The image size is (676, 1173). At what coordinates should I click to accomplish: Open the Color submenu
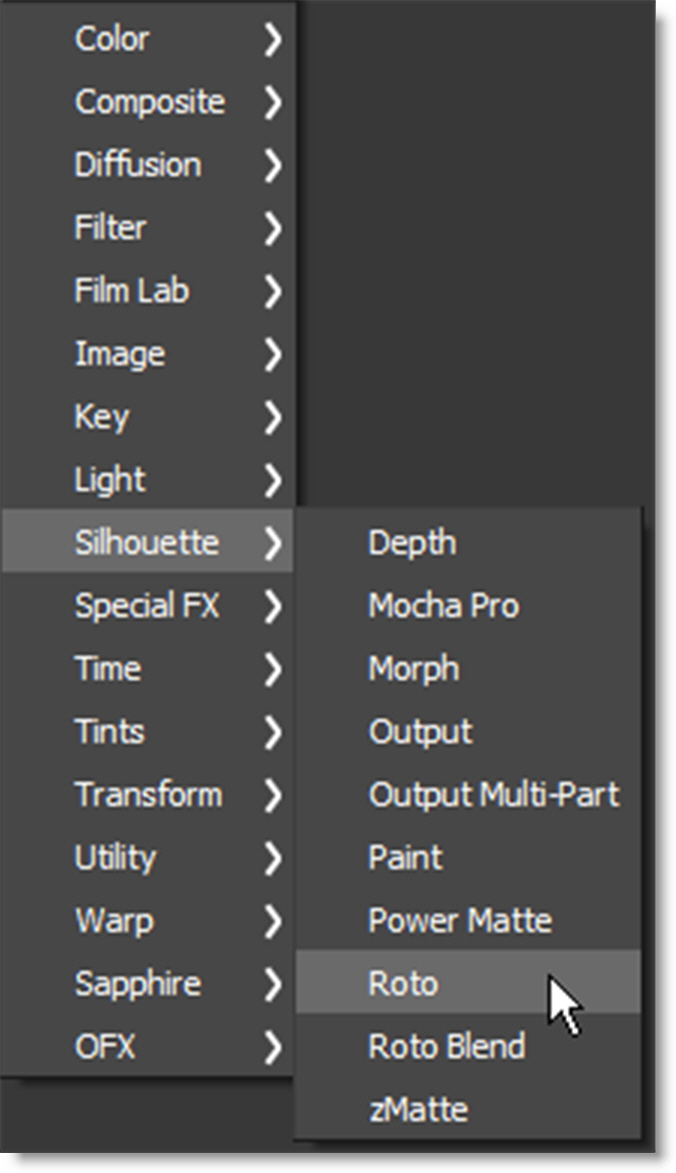point(112,40)
